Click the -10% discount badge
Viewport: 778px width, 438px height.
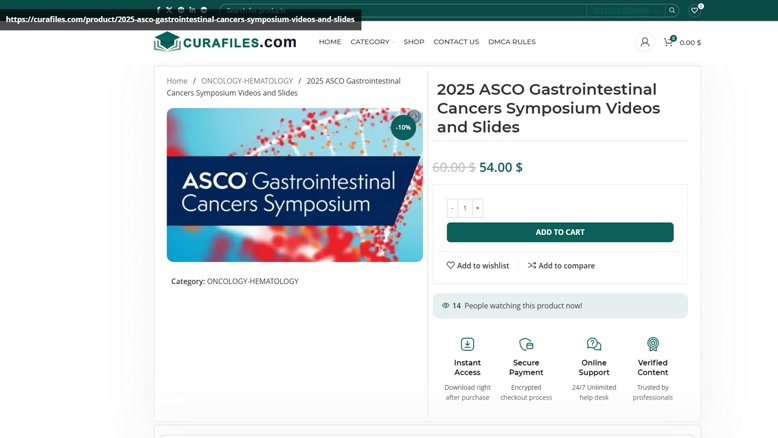coord(403,127)
